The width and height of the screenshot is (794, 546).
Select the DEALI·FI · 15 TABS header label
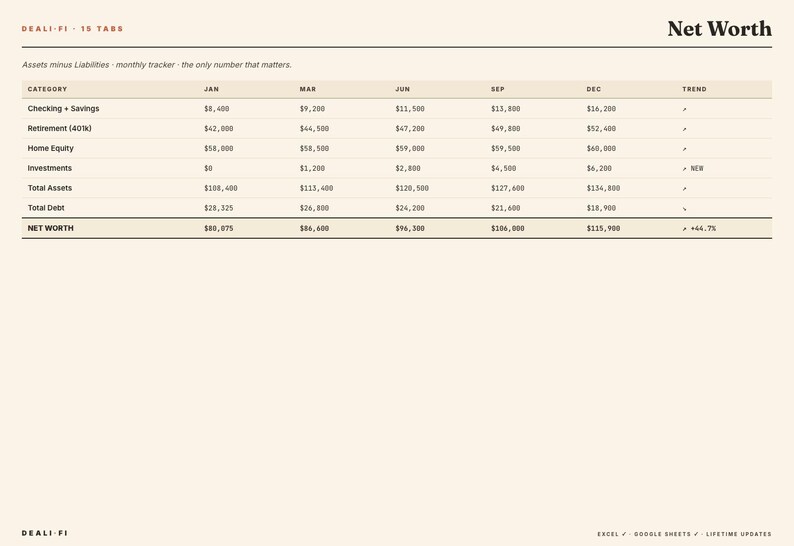coord(72,29)
